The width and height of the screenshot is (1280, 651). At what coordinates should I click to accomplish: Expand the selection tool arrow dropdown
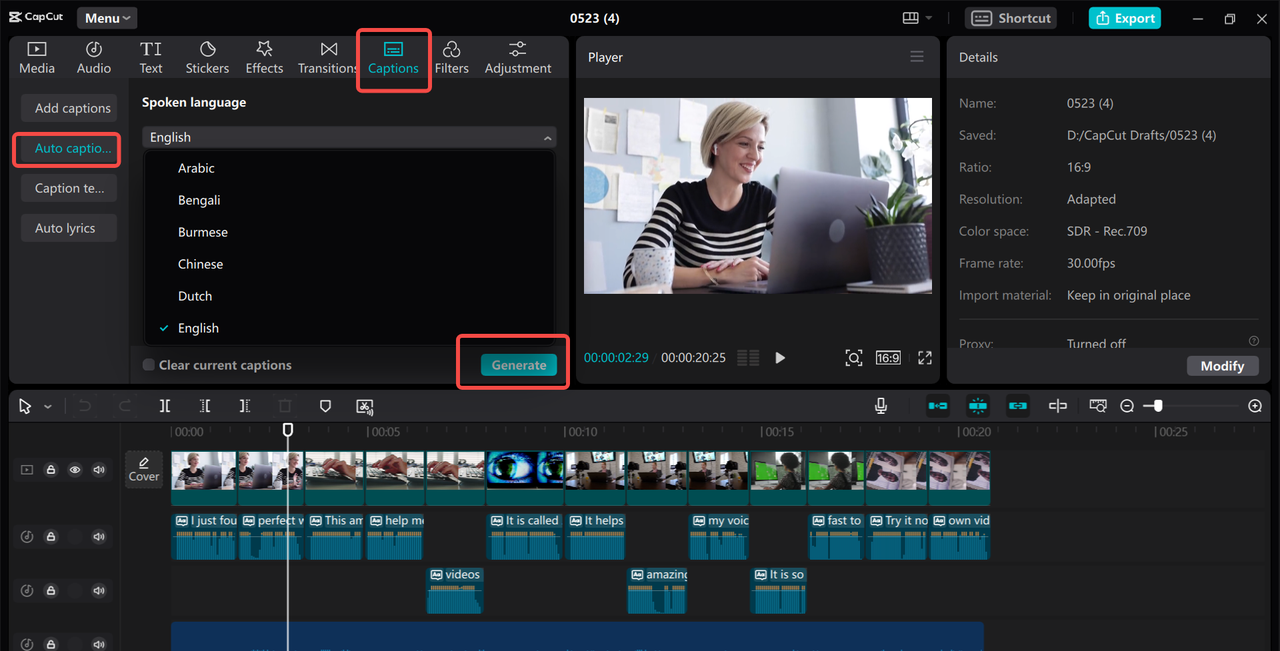pos(48,407)
